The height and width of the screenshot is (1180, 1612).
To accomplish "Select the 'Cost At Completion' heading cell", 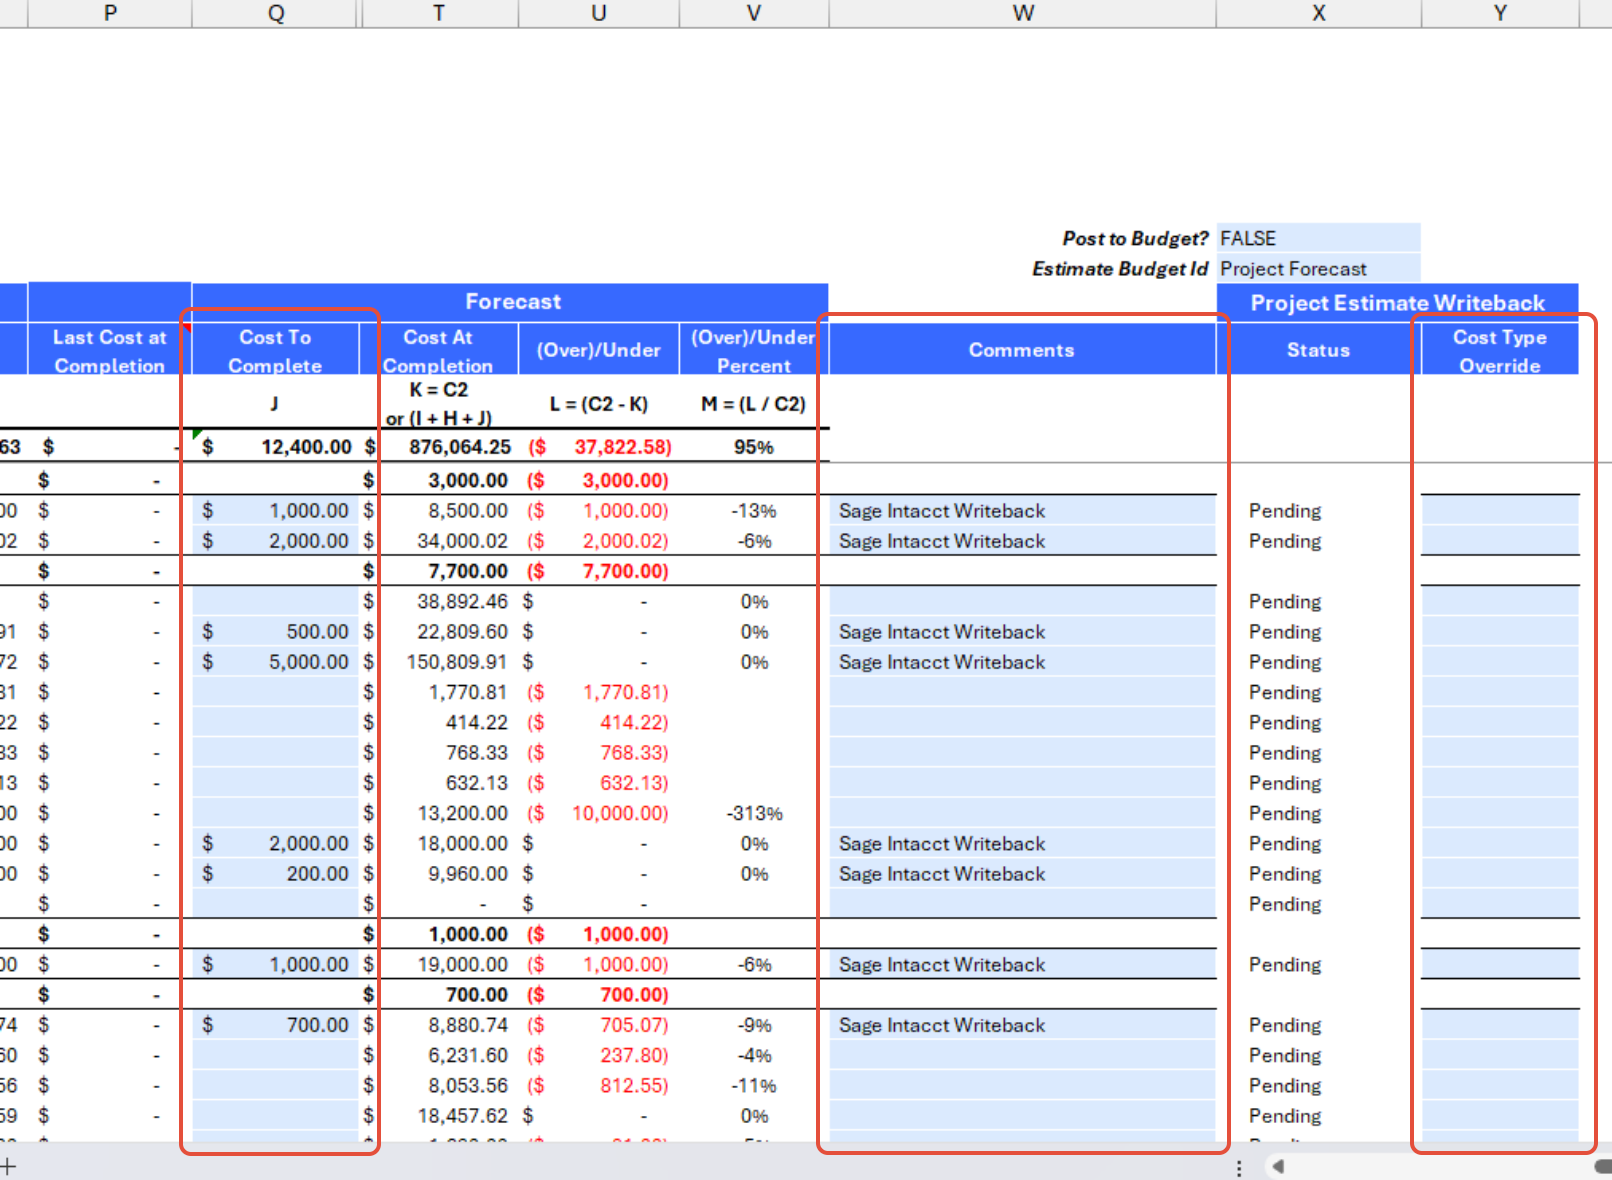I will (x=438, y=350).
